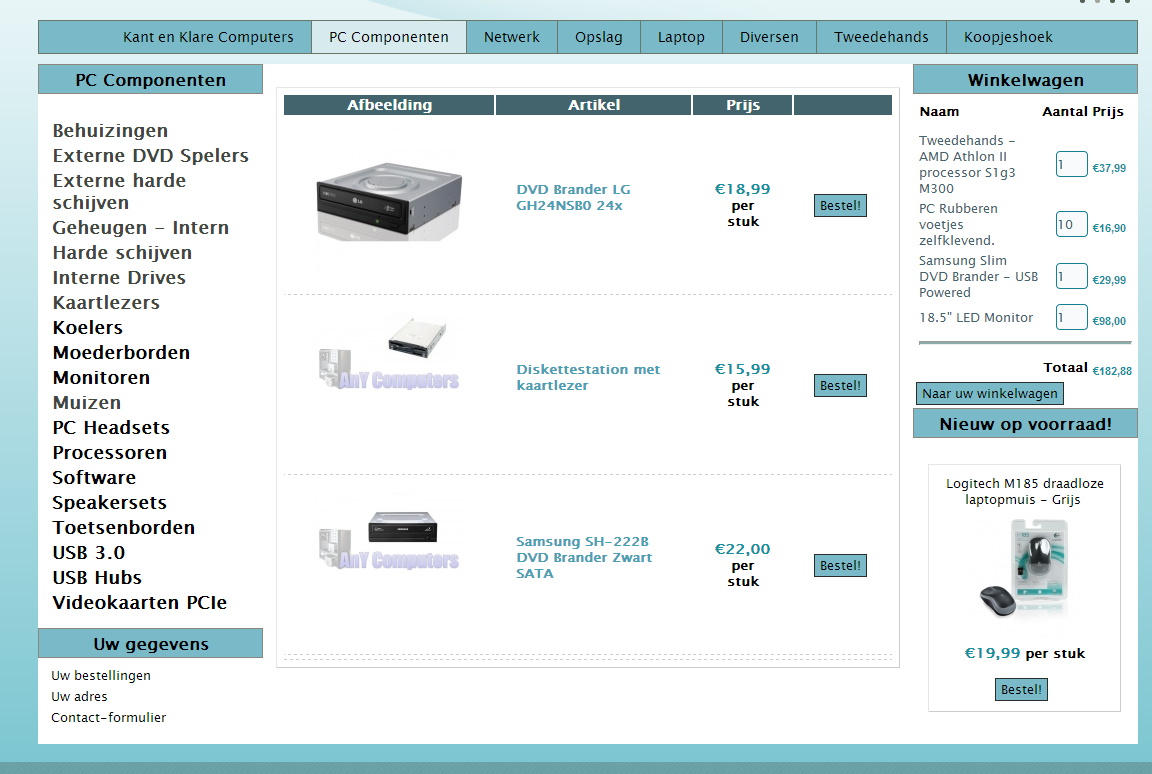The height and width of the screenshot is (774, 1152).
Task: Show Interne Drives category
Action: pos(119,278)
